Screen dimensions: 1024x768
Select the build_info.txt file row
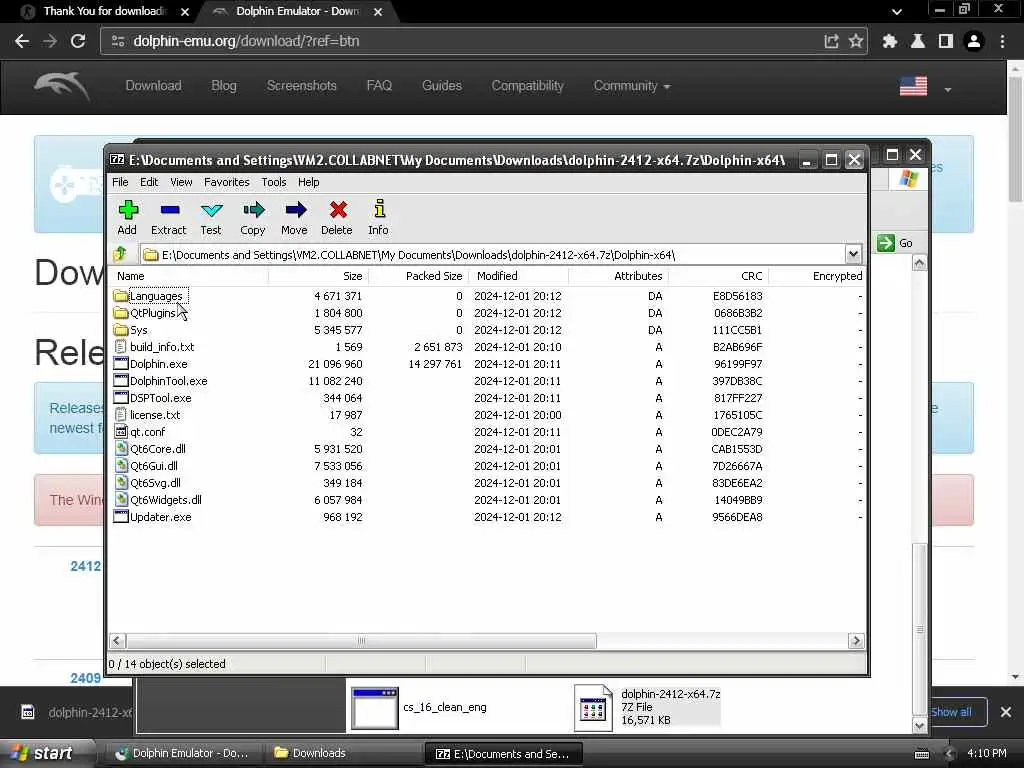[487, 347]
